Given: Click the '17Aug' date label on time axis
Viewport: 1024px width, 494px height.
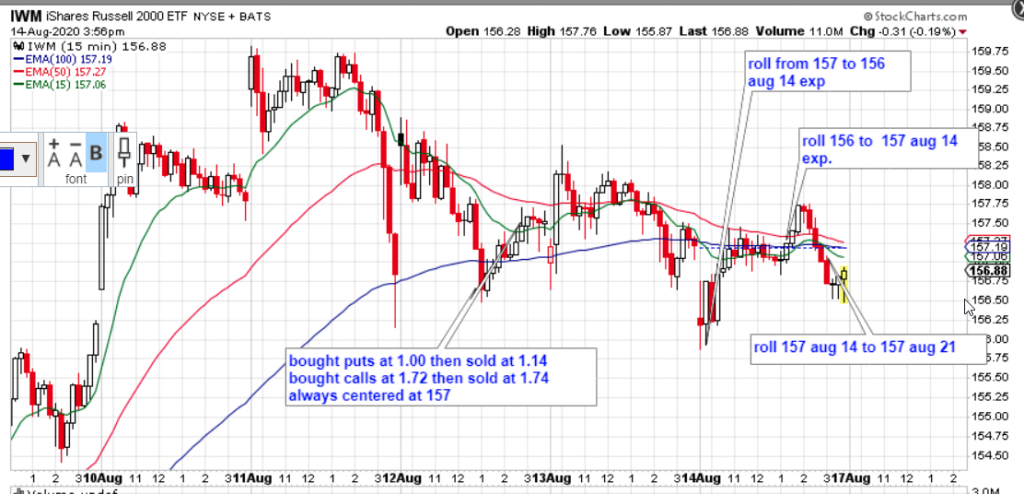Looking at the screenshot, I should pyautogui.click(x=853, y=477).
